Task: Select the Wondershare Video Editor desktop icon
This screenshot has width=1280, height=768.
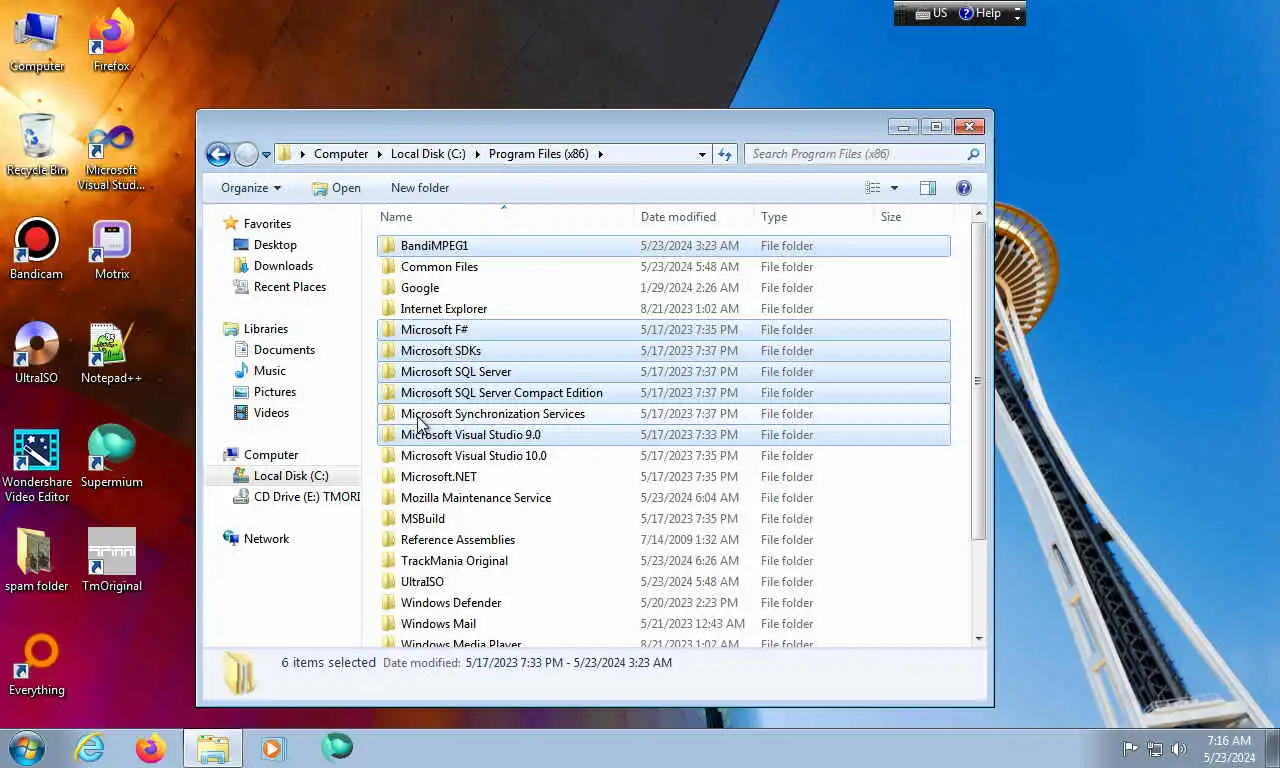Action: click(x=37, y=466)
